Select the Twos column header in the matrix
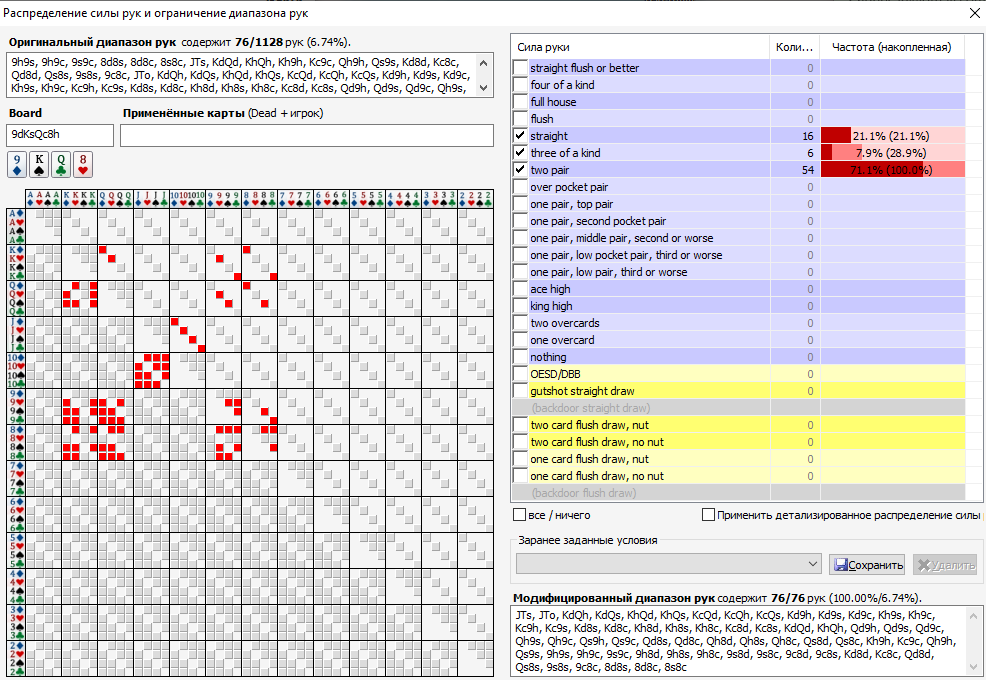Screen dimensions: 986x680 click(475, 199)
